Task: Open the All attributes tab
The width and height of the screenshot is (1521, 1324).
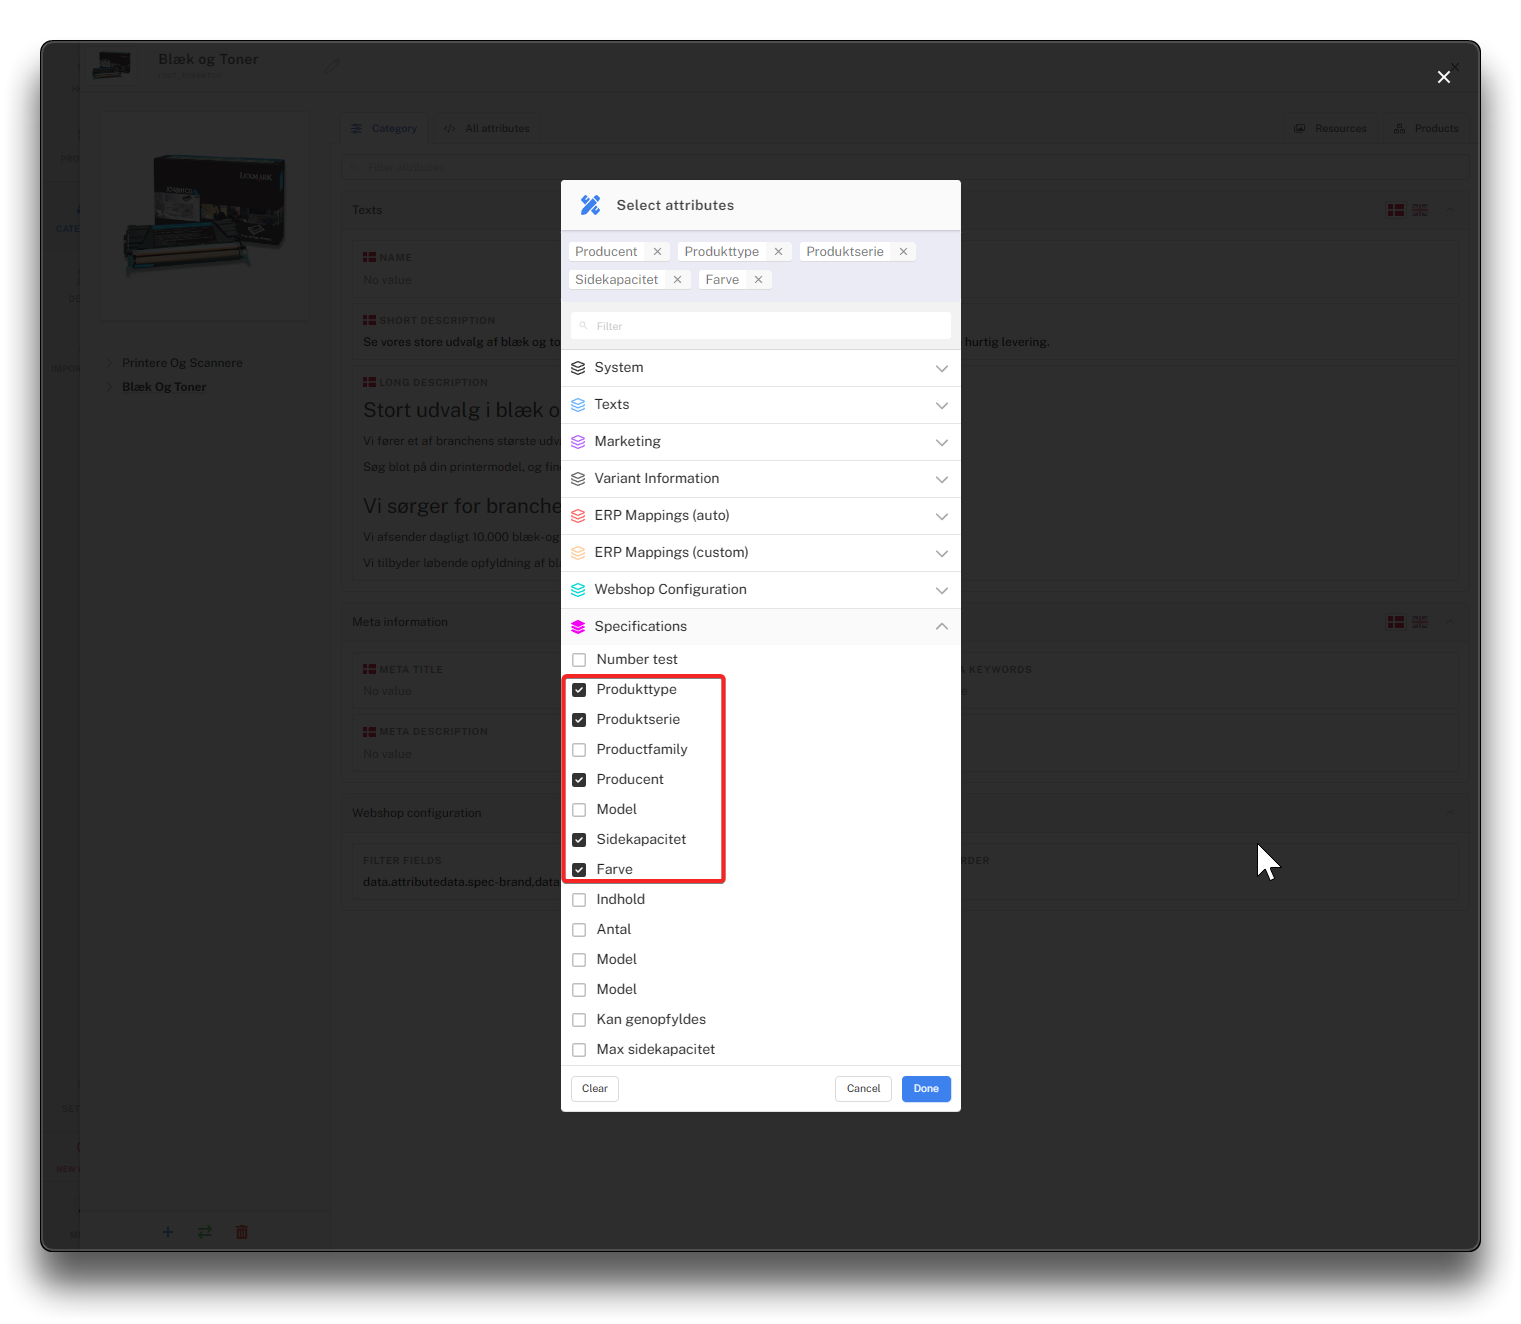Action: [x=486, y=128]
